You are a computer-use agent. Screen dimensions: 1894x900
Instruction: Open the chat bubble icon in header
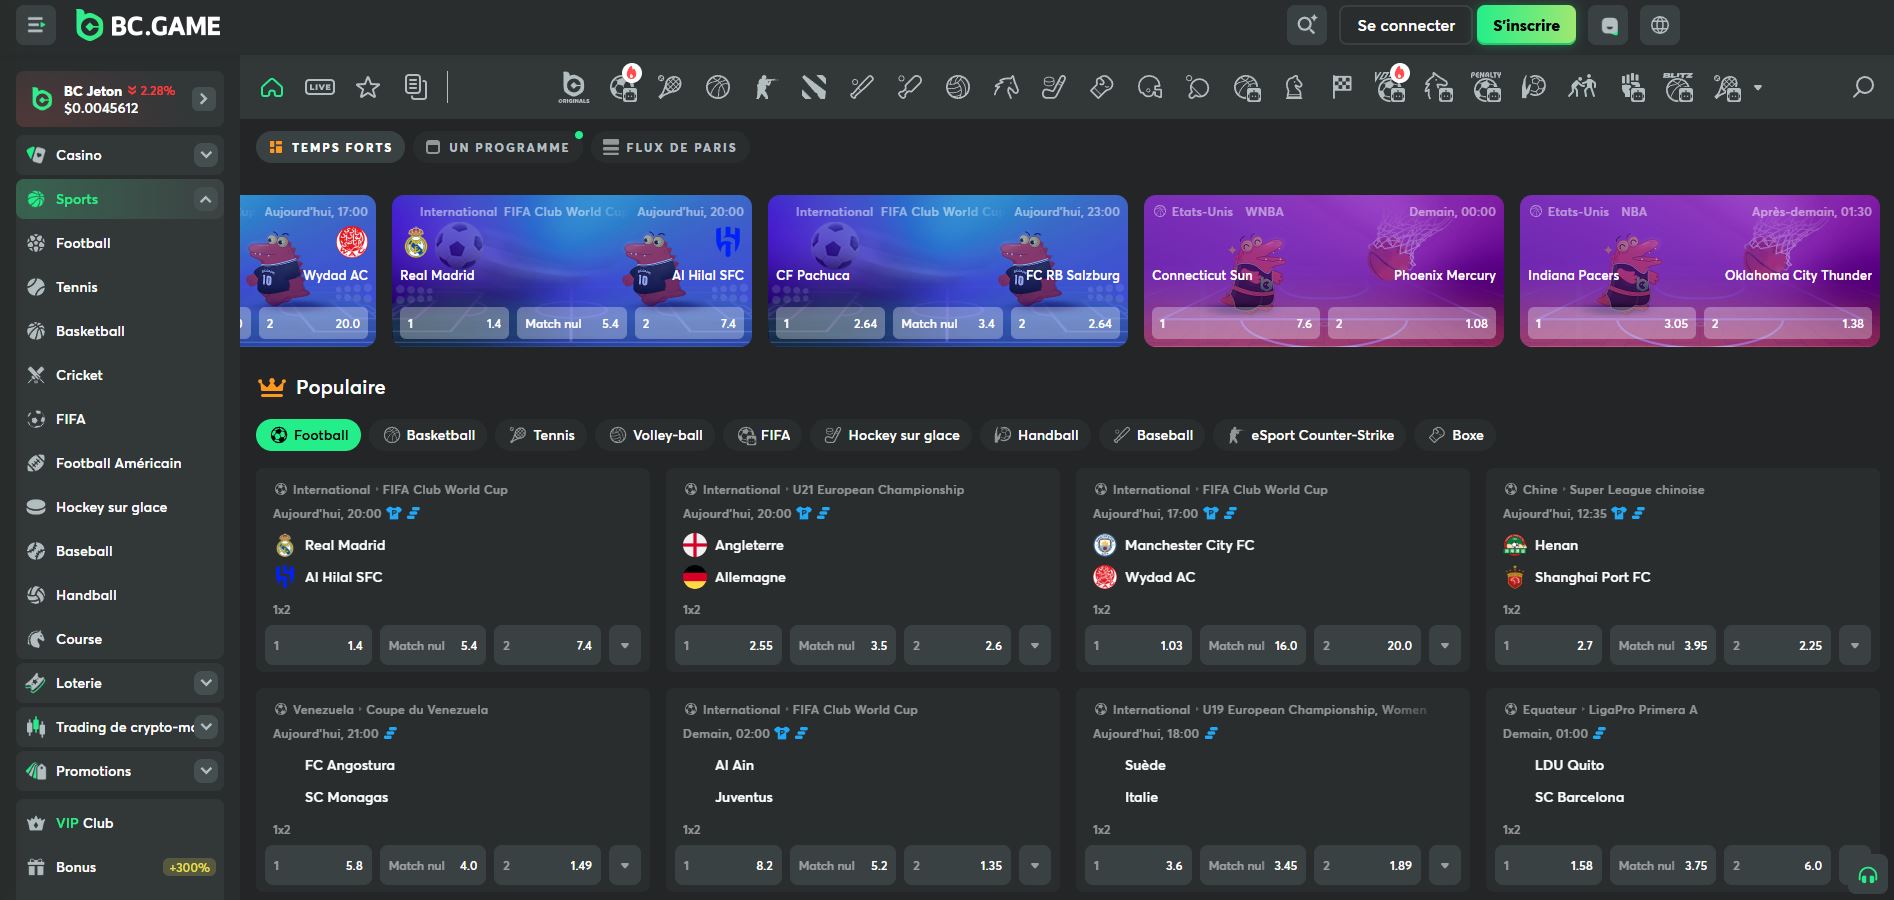point(1610,25)
